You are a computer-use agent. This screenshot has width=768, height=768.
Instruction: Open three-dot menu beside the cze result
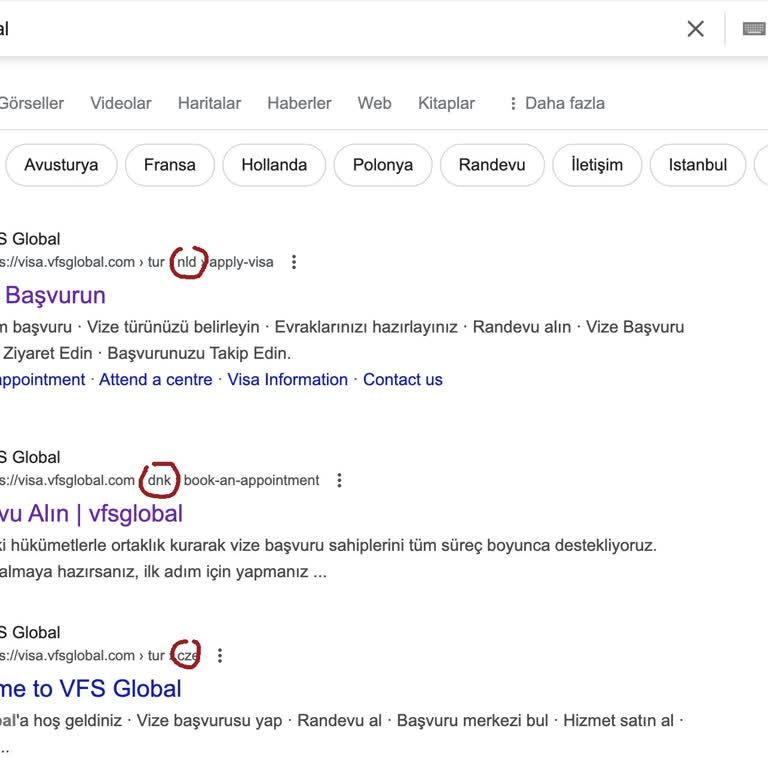click(x=220, y=656)
